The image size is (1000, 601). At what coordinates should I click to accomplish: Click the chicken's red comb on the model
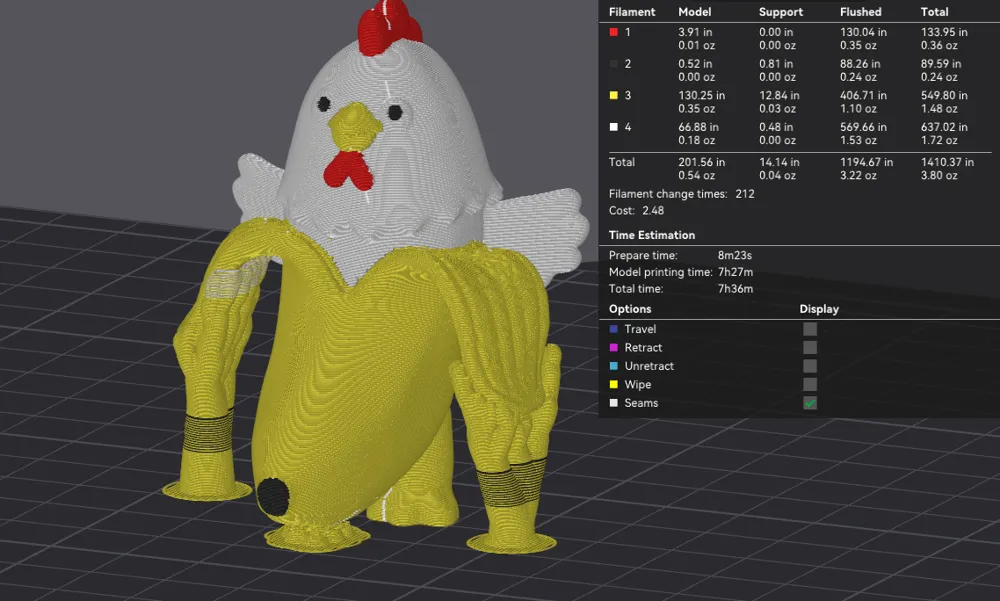388,27
